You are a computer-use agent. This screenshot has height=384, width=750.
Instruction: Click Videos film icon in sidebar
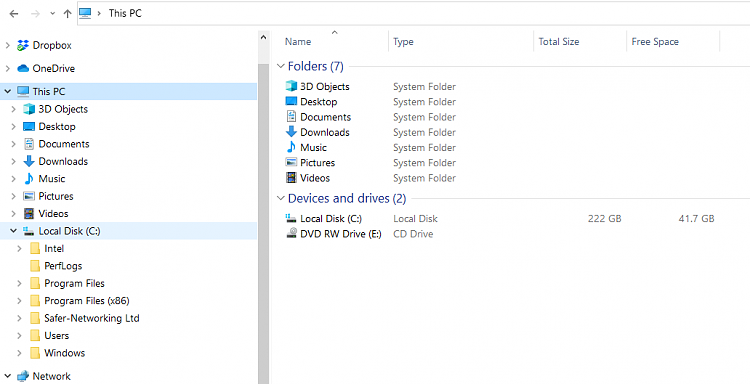[x=29, y=213]
